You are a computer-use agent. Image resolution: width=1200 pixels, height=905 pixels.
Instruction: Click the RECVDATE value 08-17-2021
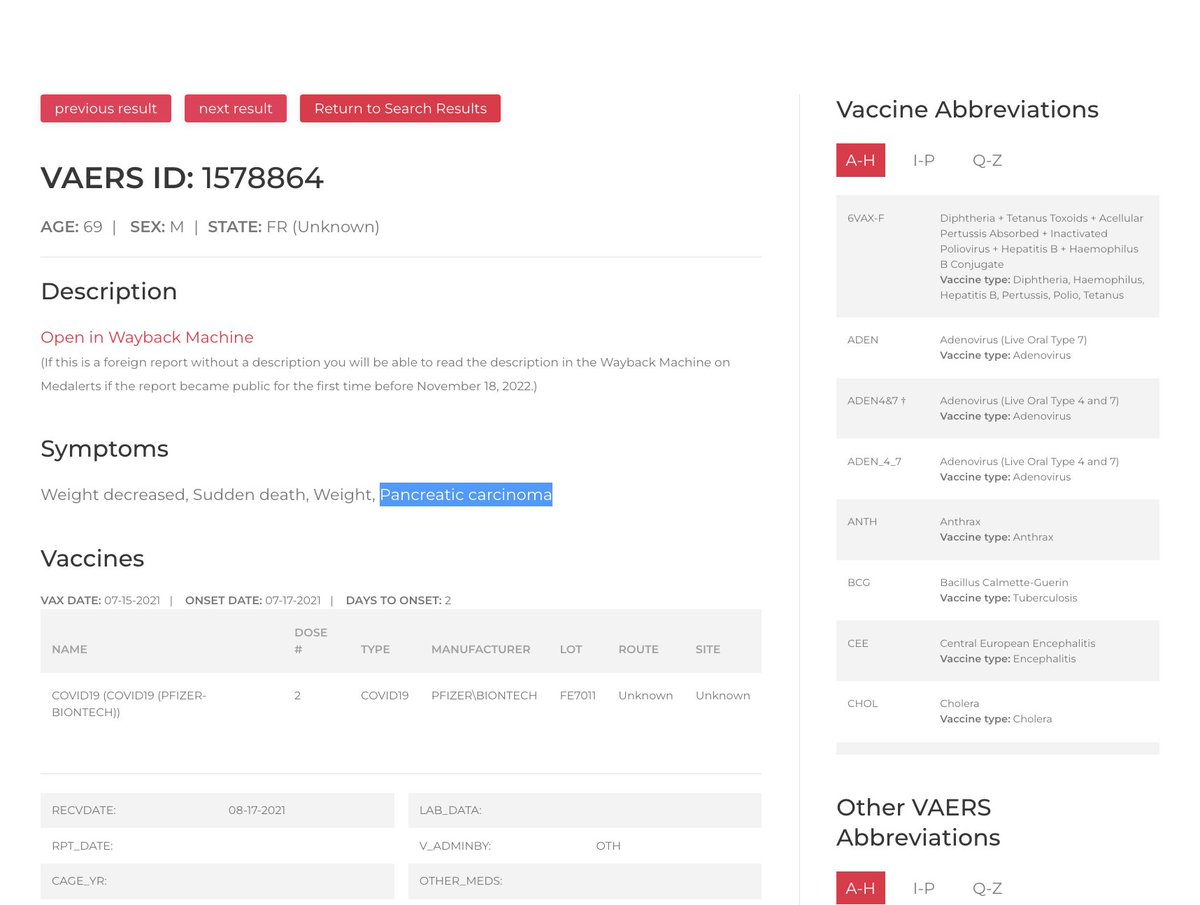click(256, 810)
